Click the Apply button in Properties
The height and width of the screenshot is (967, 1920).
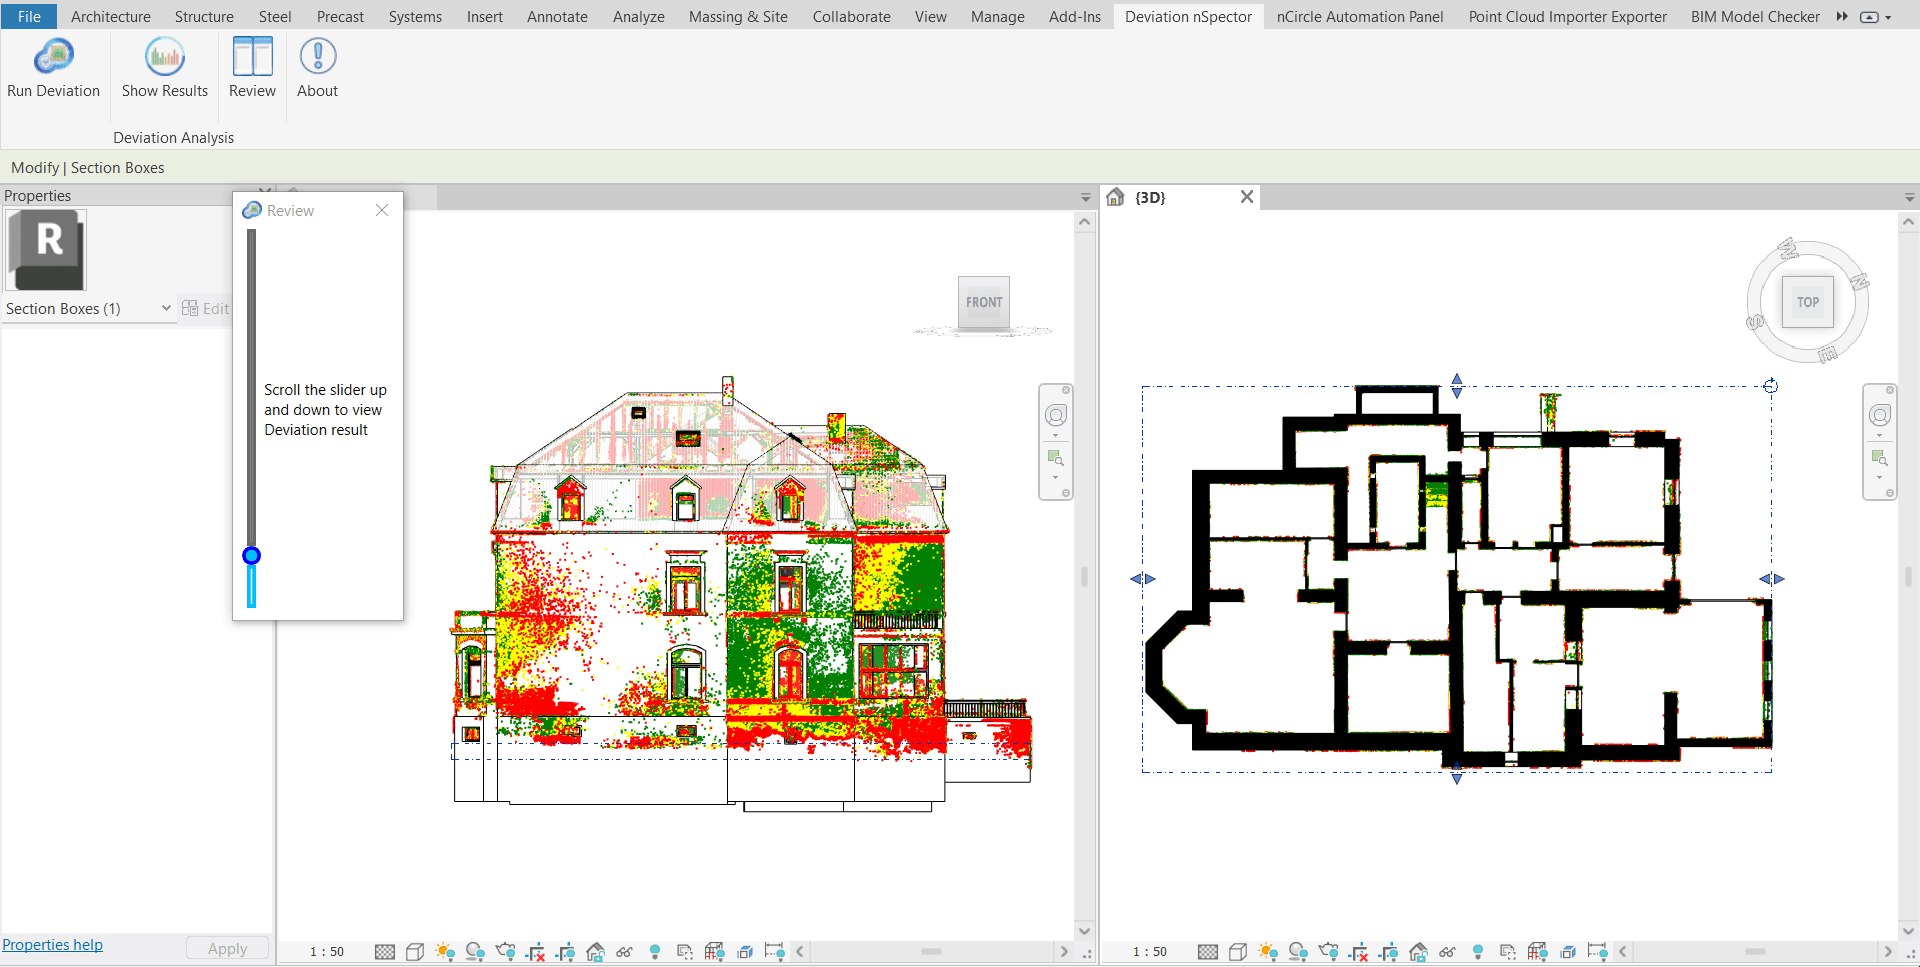pos(228,948)
